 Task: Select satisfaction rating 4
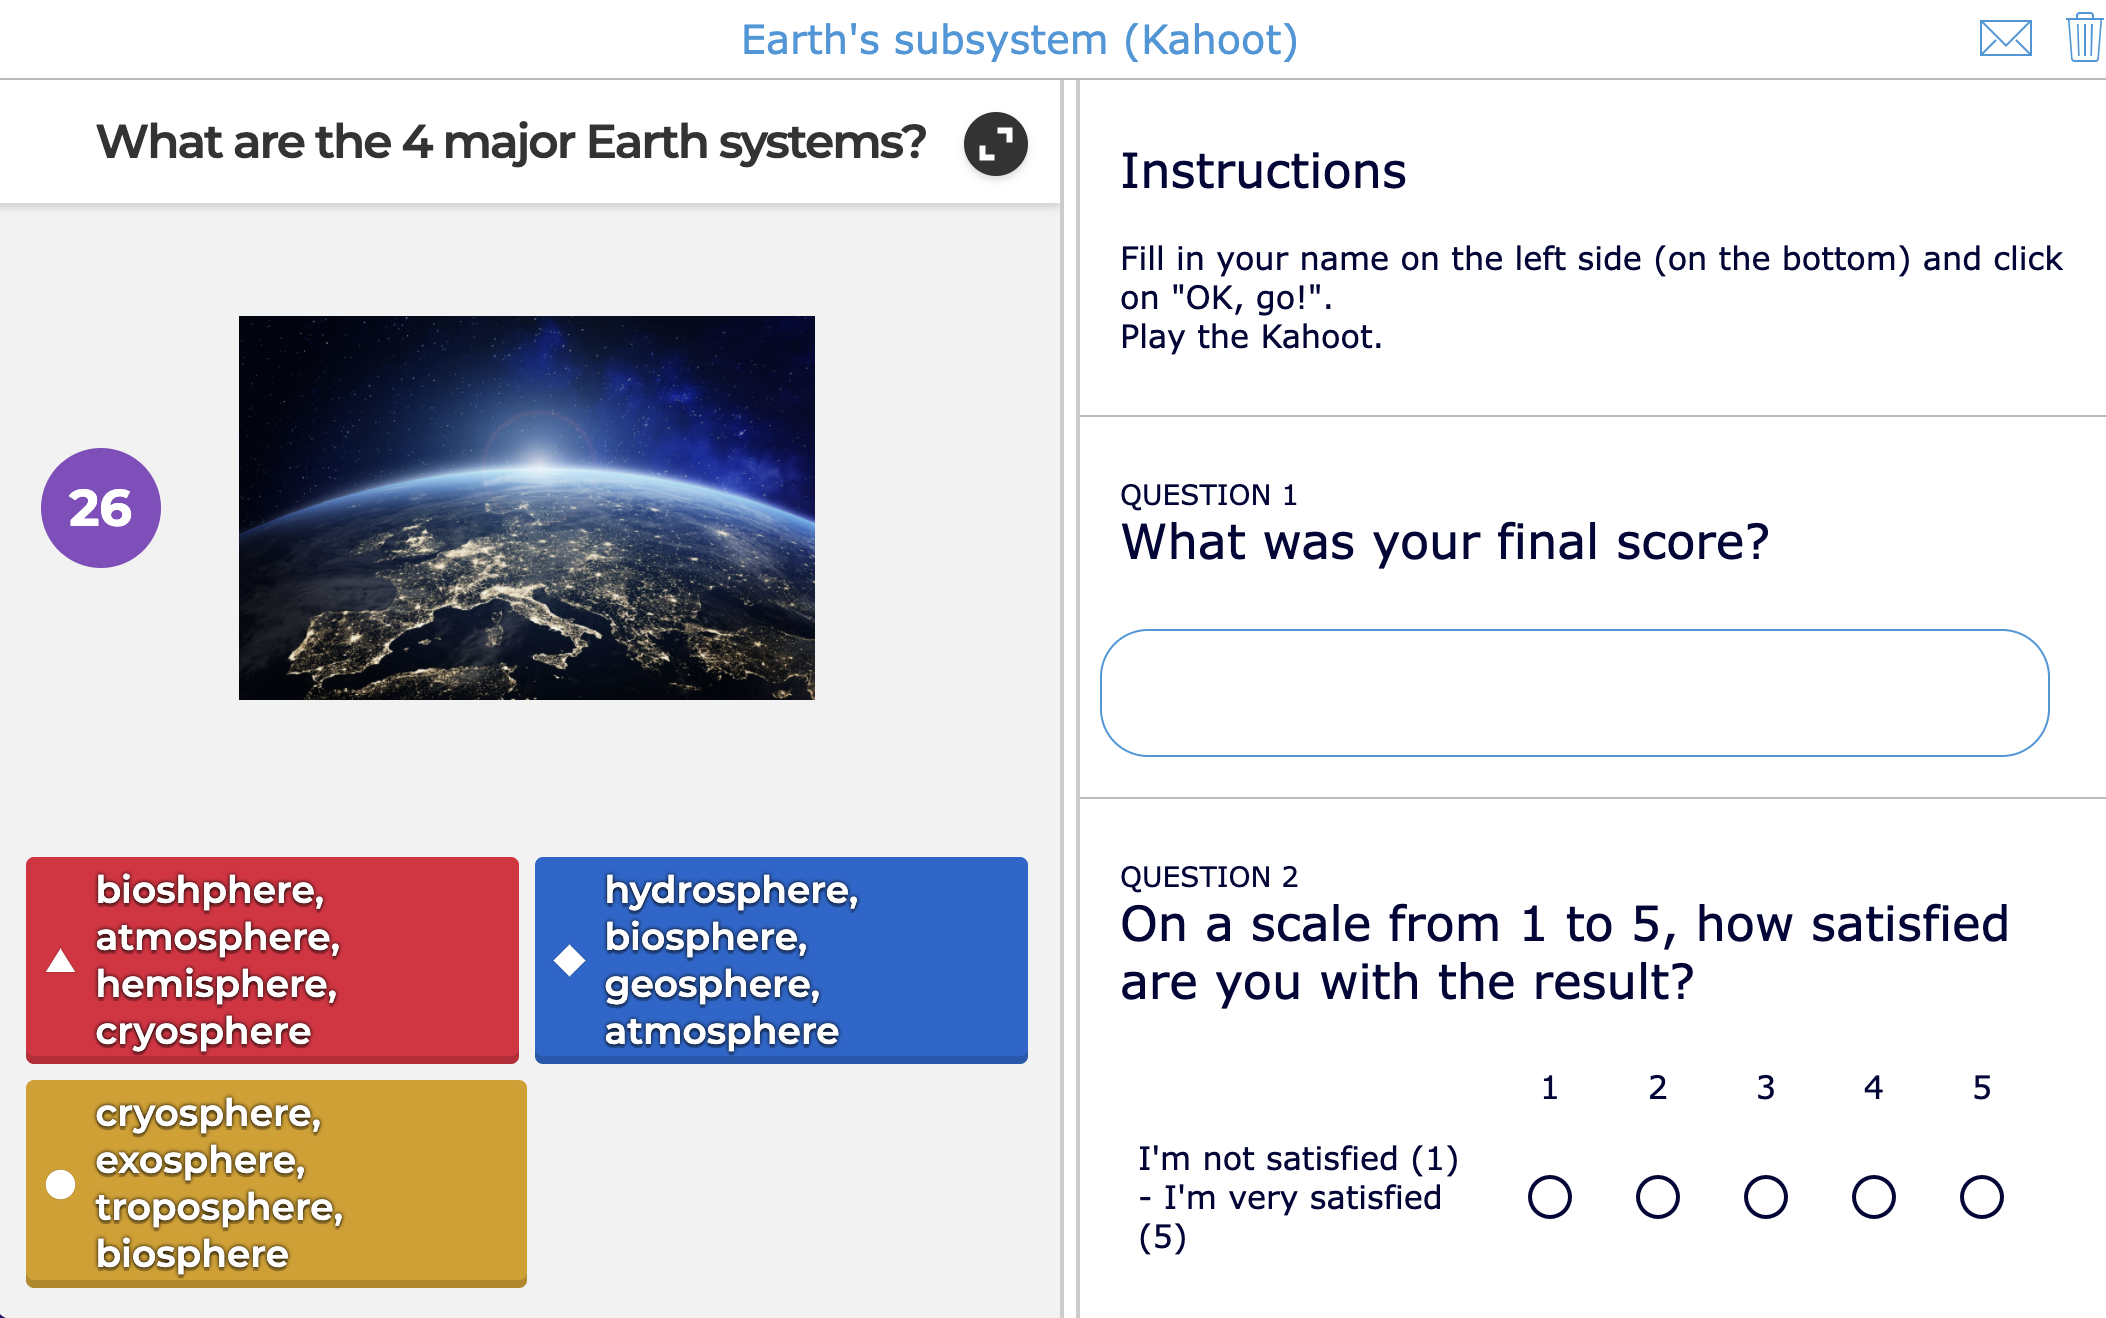pyautogui.click(x=1873, y=1196)
